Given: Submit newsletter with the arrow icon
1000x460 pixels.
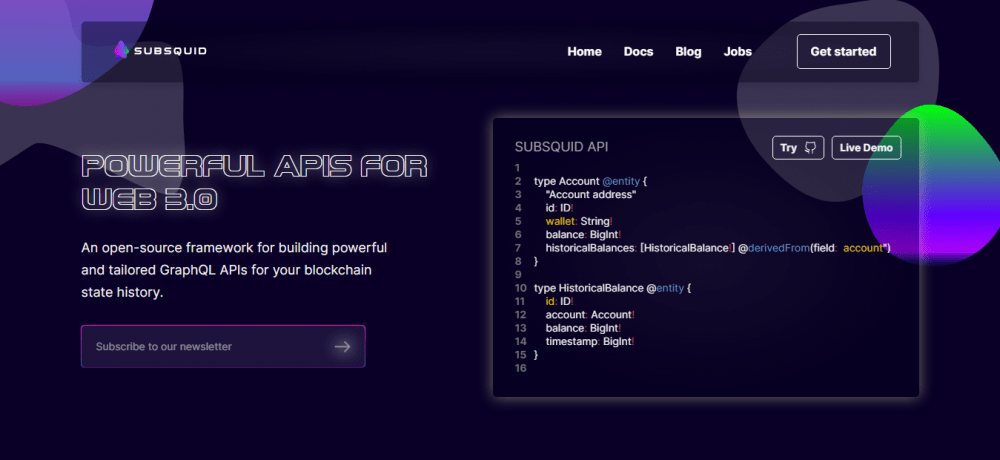Looking at the screenshot, I should point(342,346).
